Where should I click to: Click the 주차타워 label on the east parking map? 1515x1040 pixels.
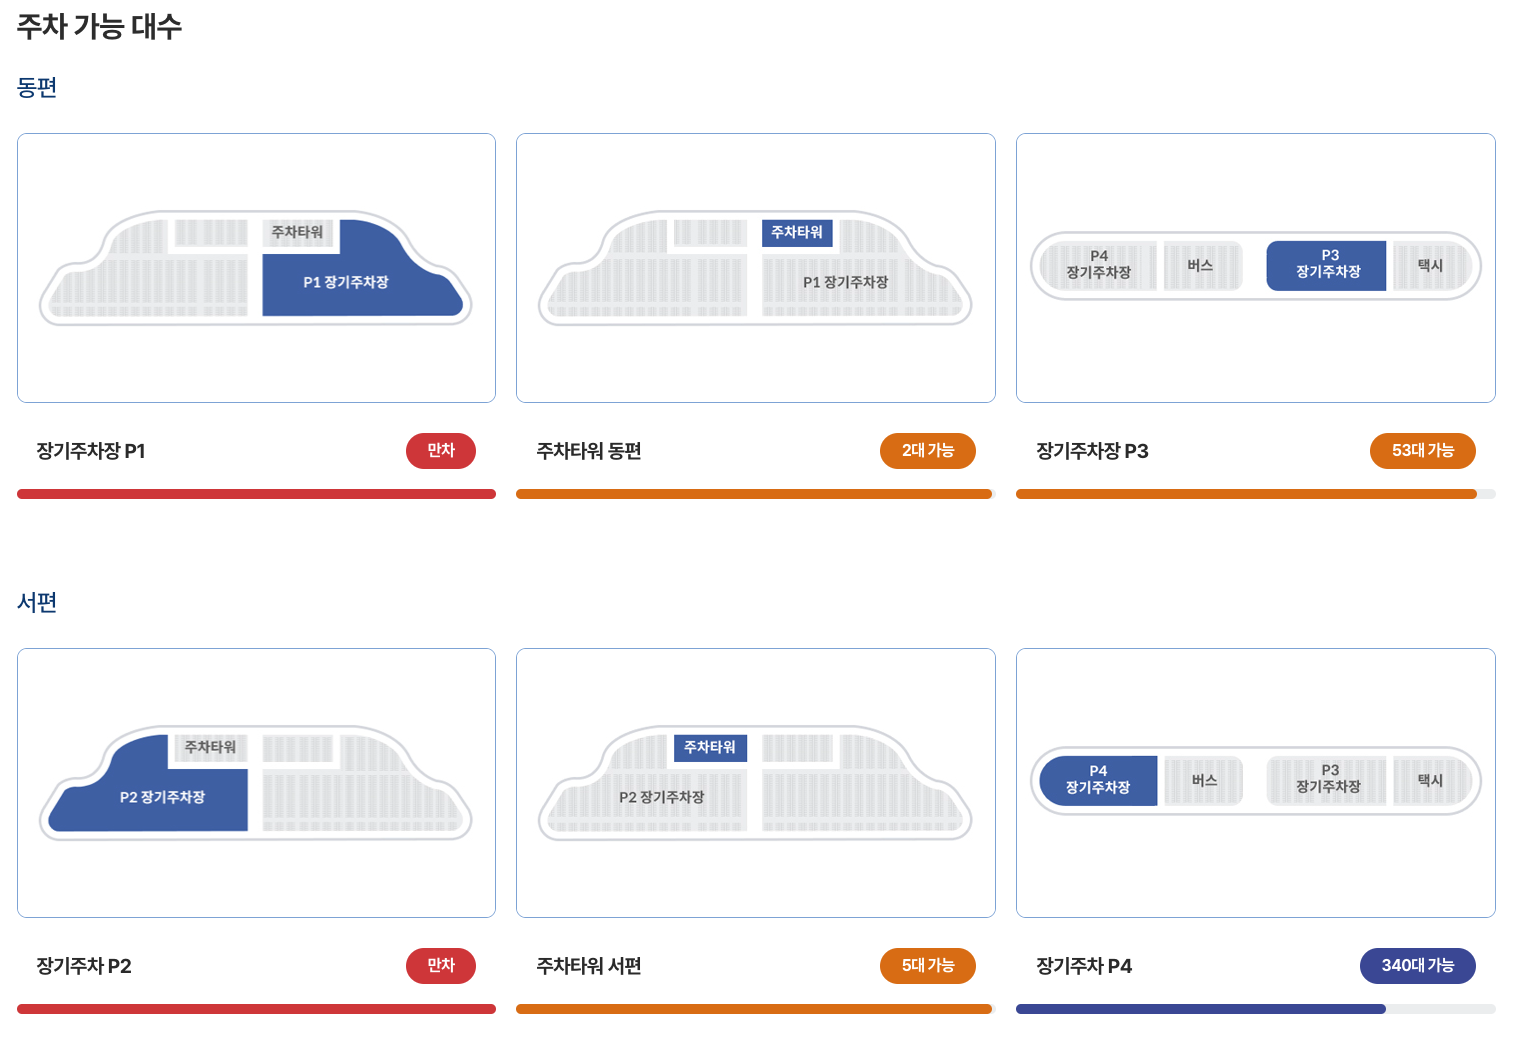coord(296,230)
